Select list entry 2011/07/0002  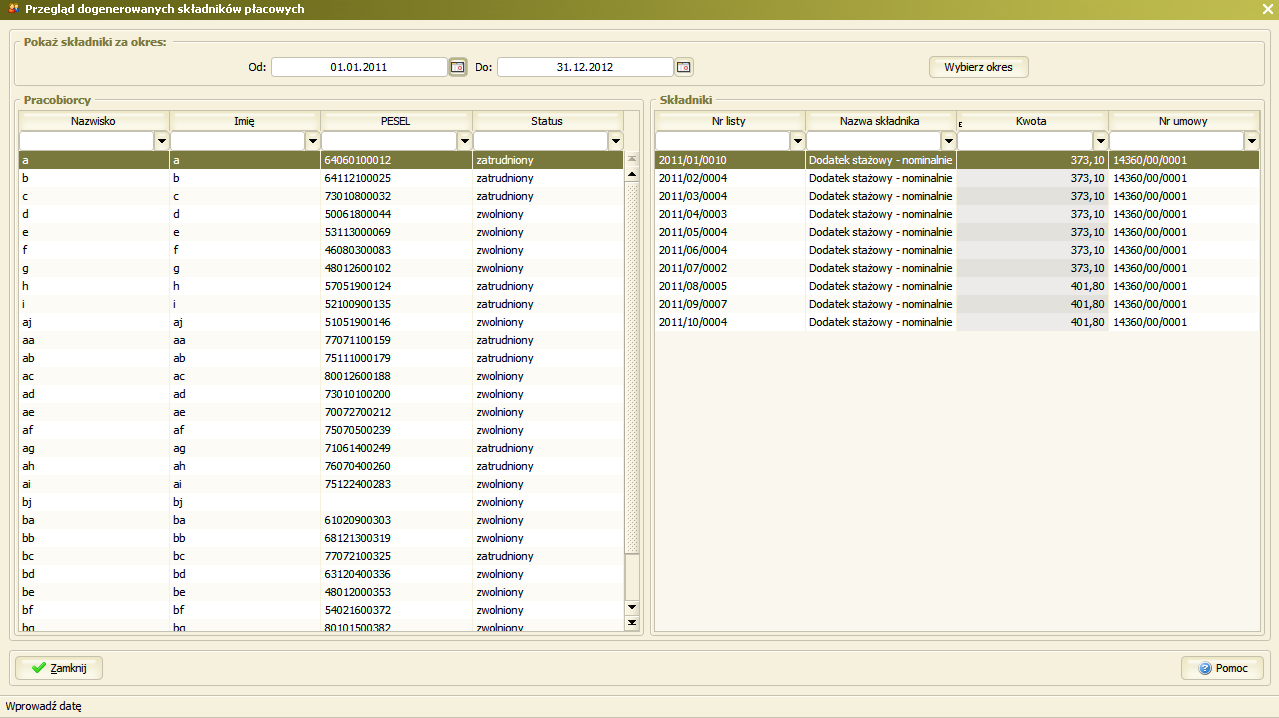pyautogui.click(x=957, y=268)
